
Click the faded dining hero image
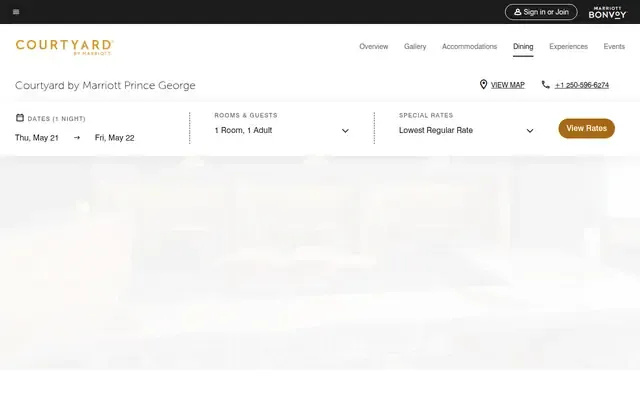(320, 263)
